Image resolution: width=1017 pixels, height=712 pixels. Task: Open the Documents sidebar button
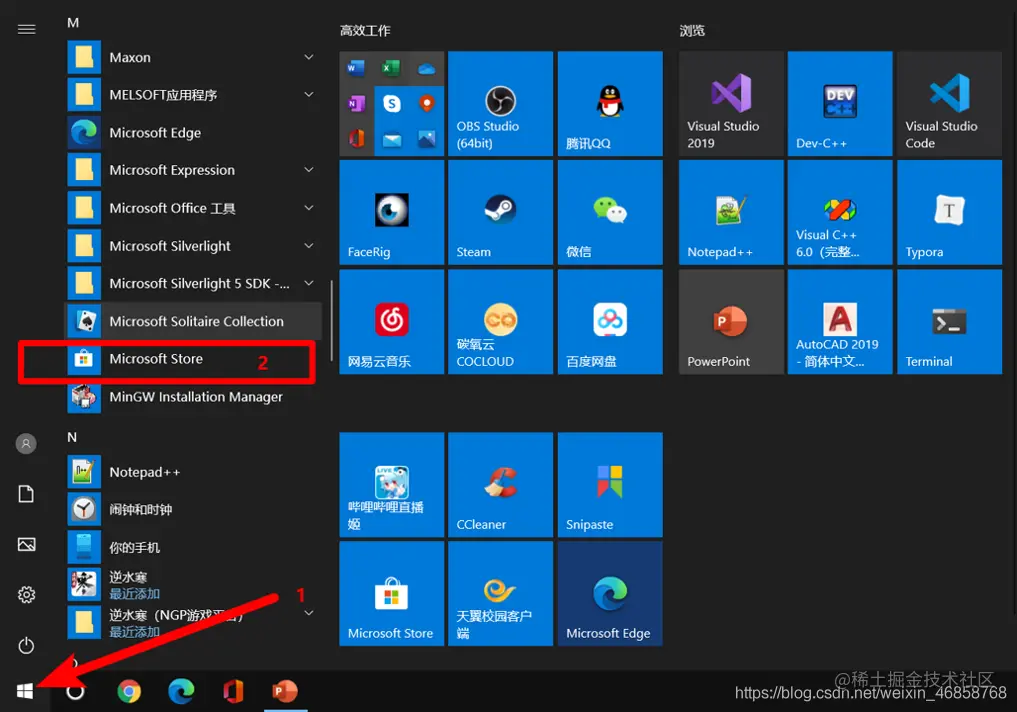point(26,494)
